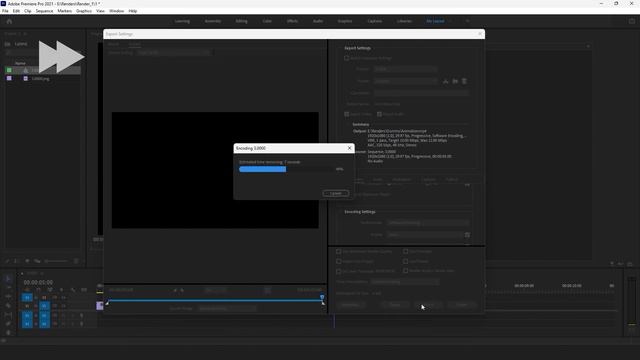Toggle Import into Project checkbox
This screenshot has width=640, height=360.
[339, 261]
